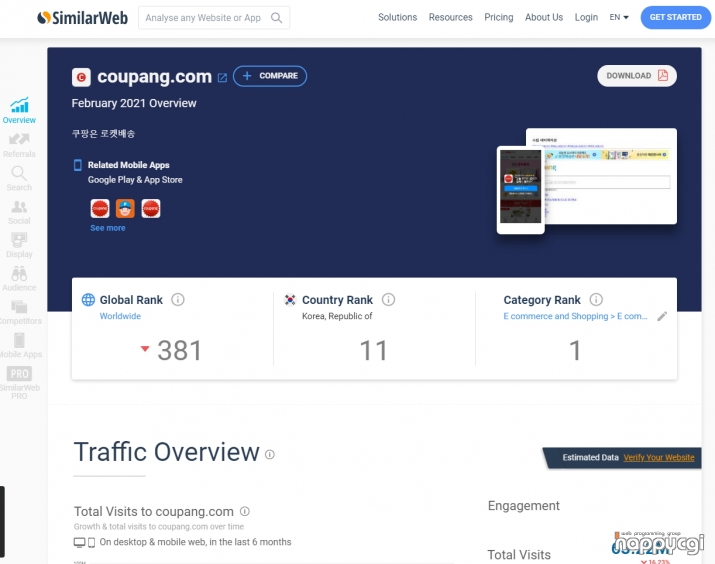Click the E commerce and Shopping category link

point(575,316)
